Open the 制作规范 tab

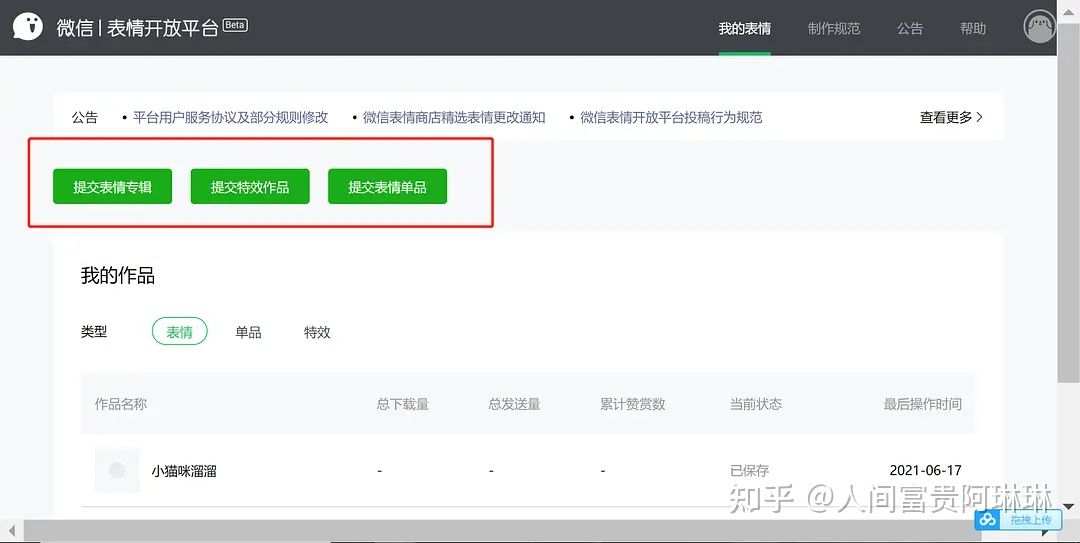pos(833,28)
